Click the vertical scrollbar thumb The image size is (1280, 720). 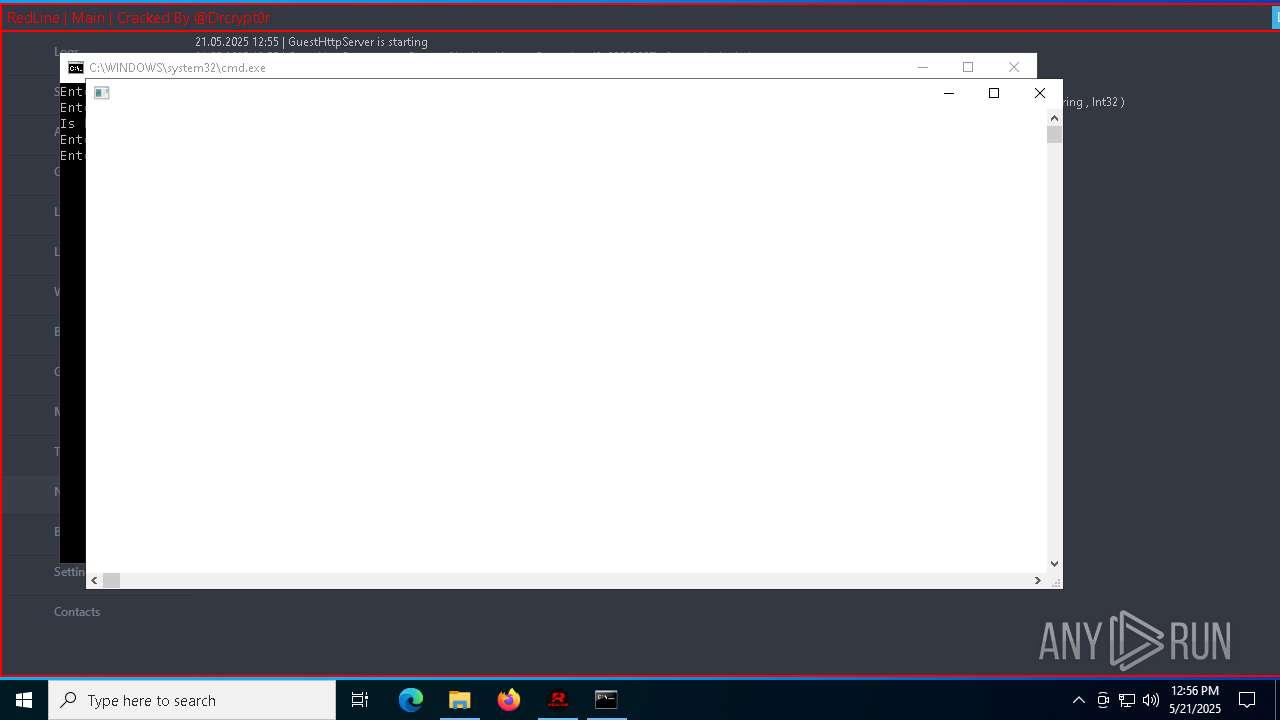[x=1054, y=134]
